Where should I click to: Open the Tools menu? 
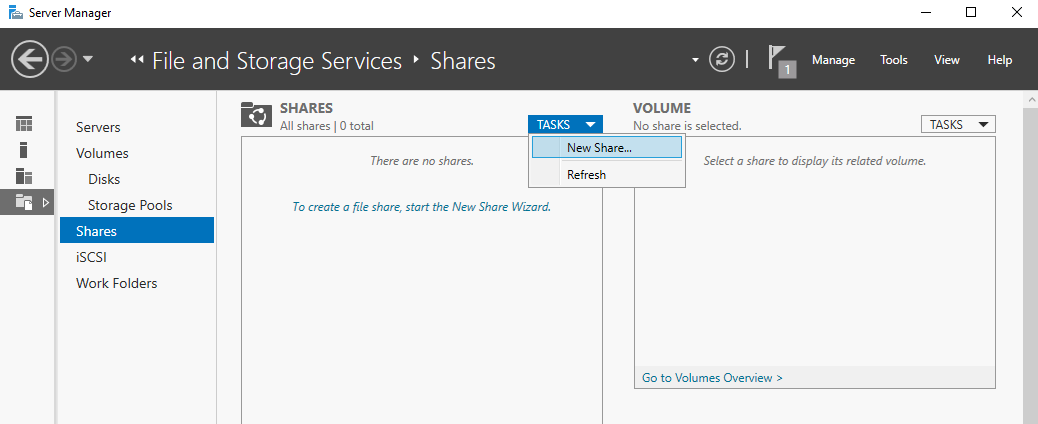pyautogui.click(x=894, y=60)
